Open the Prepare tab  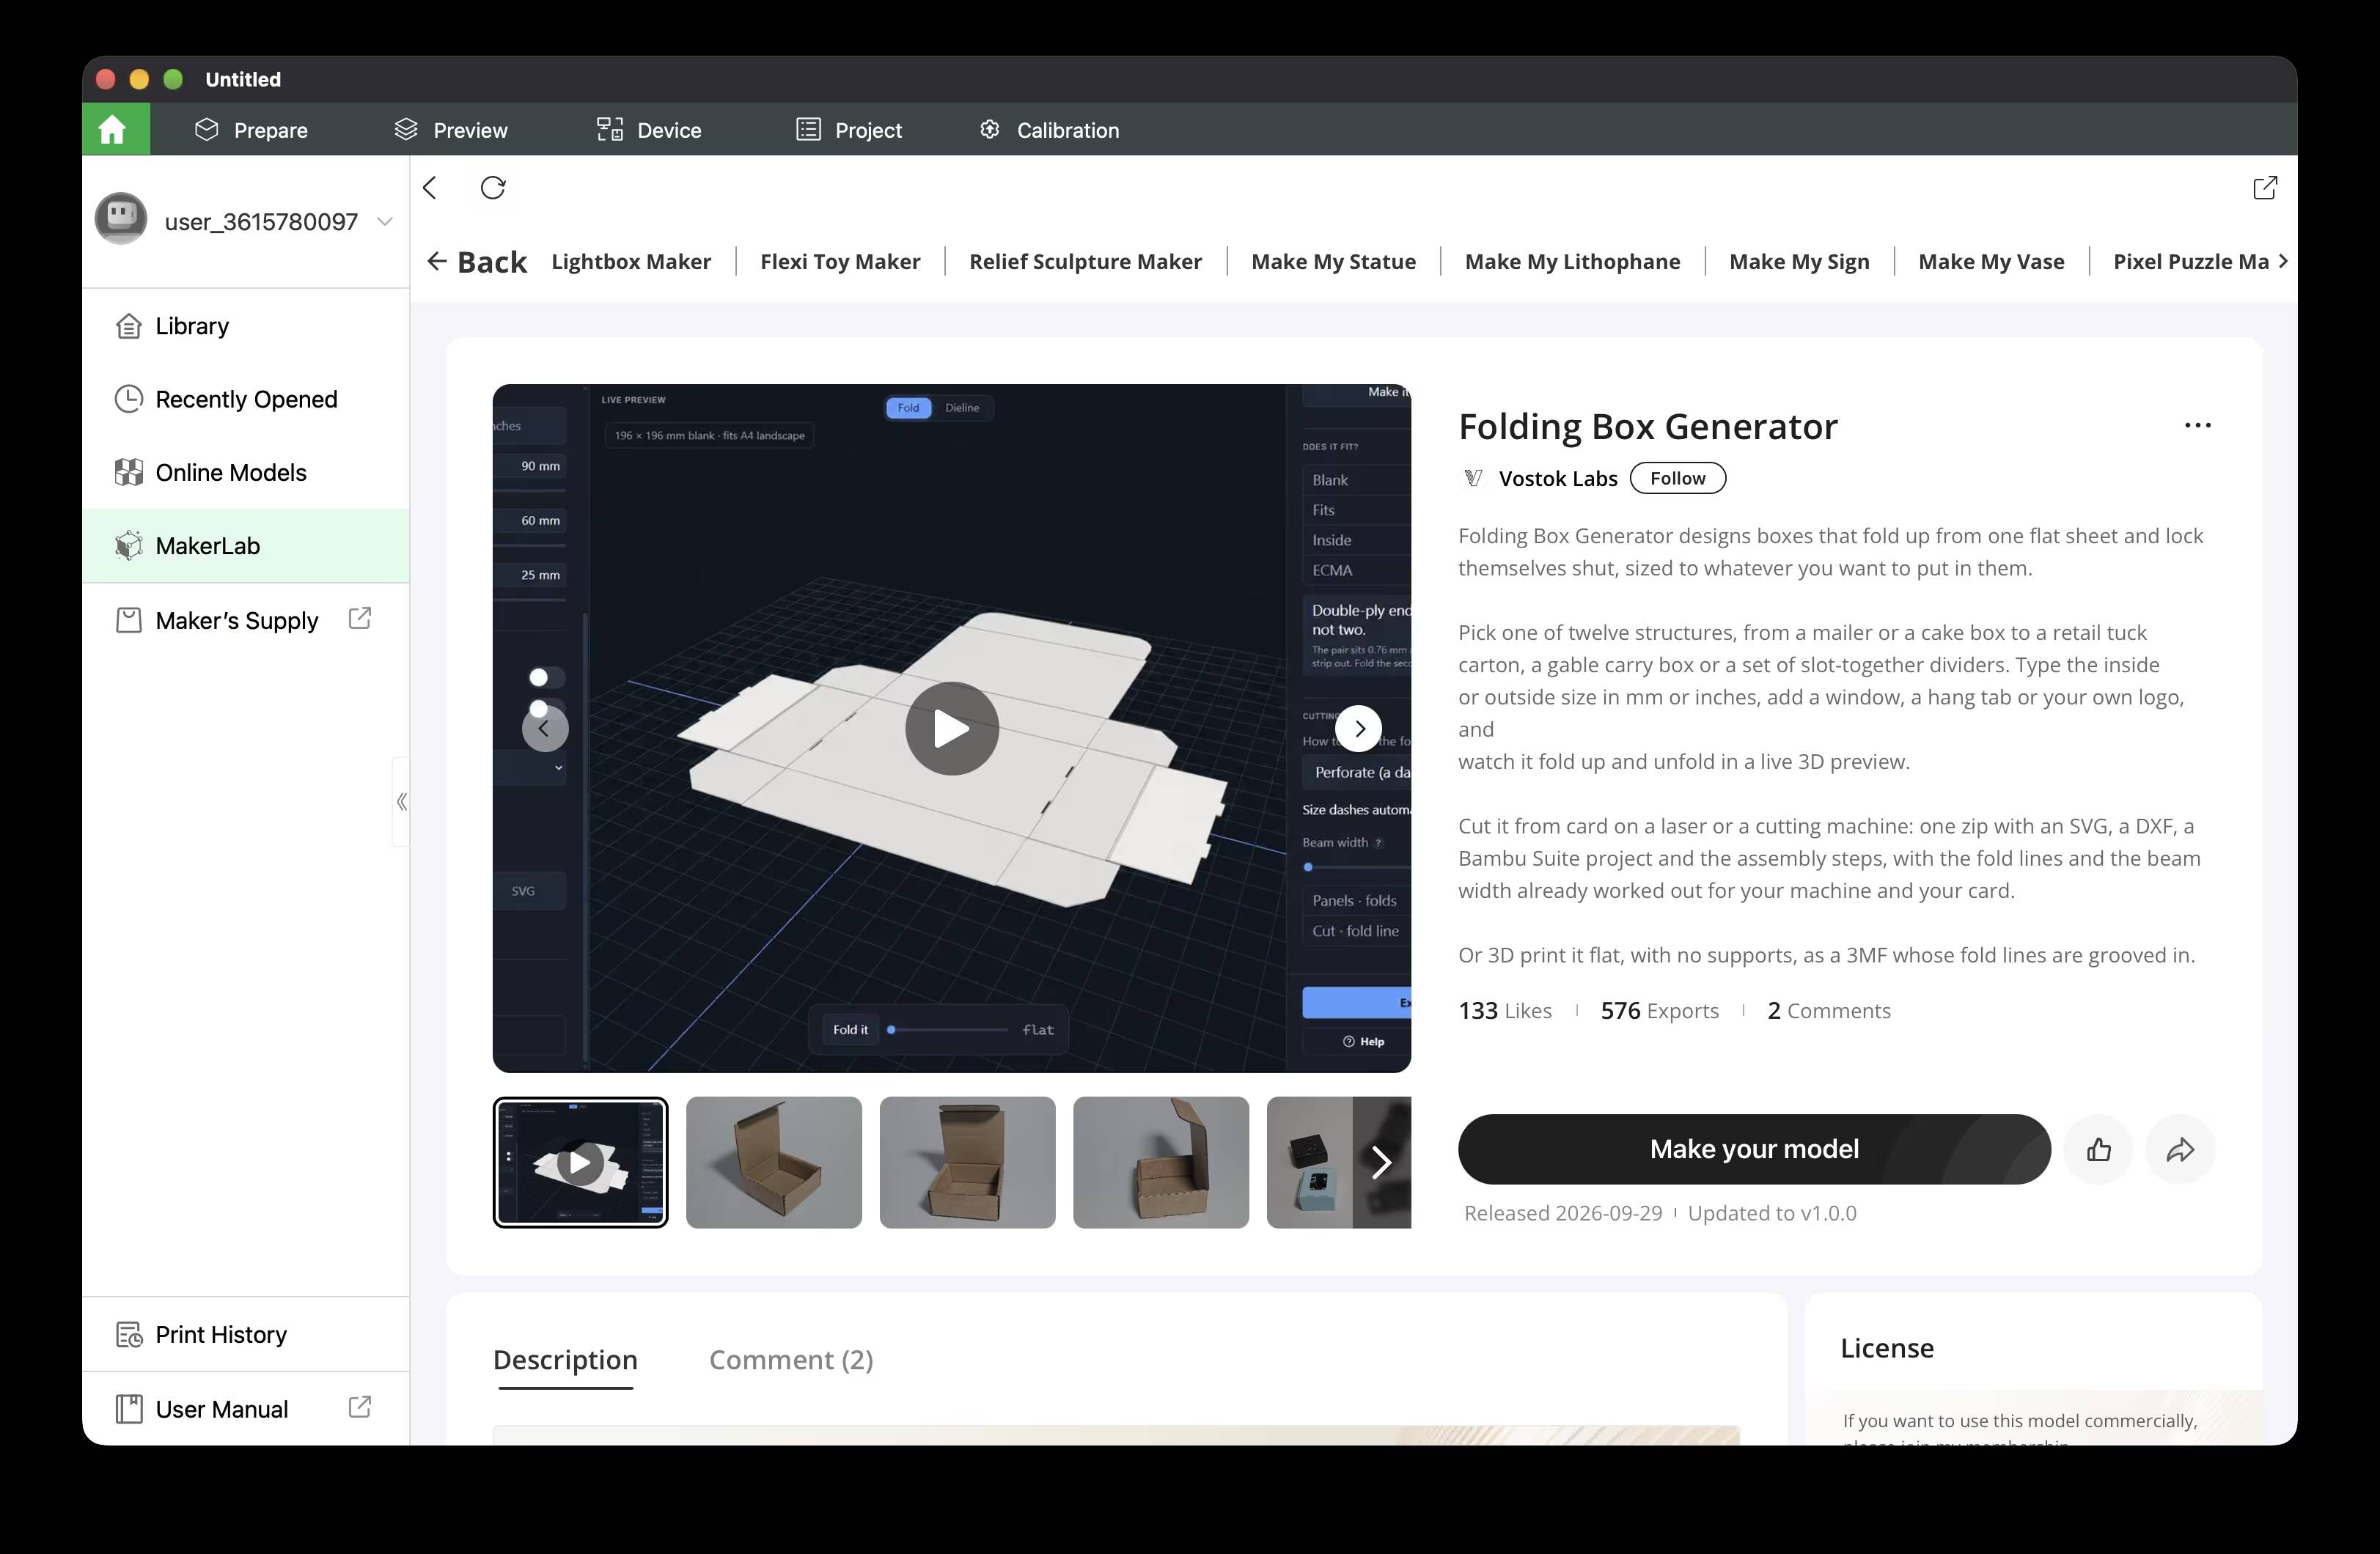coord(251,130)
